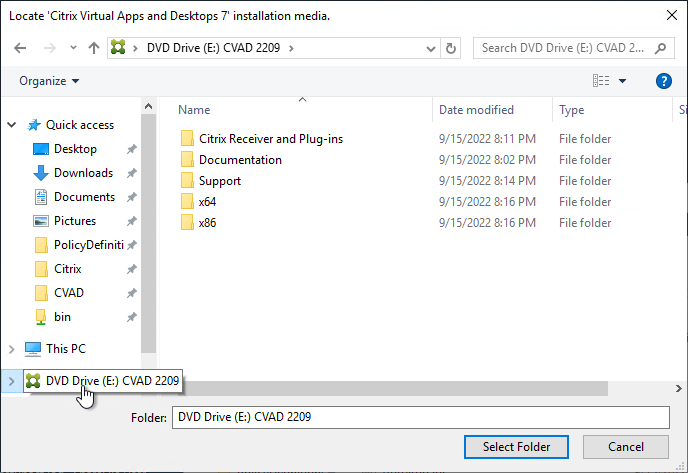Expand the This PC tree node
The width and height of the screenshot is (688, 473).
point(12,349)
